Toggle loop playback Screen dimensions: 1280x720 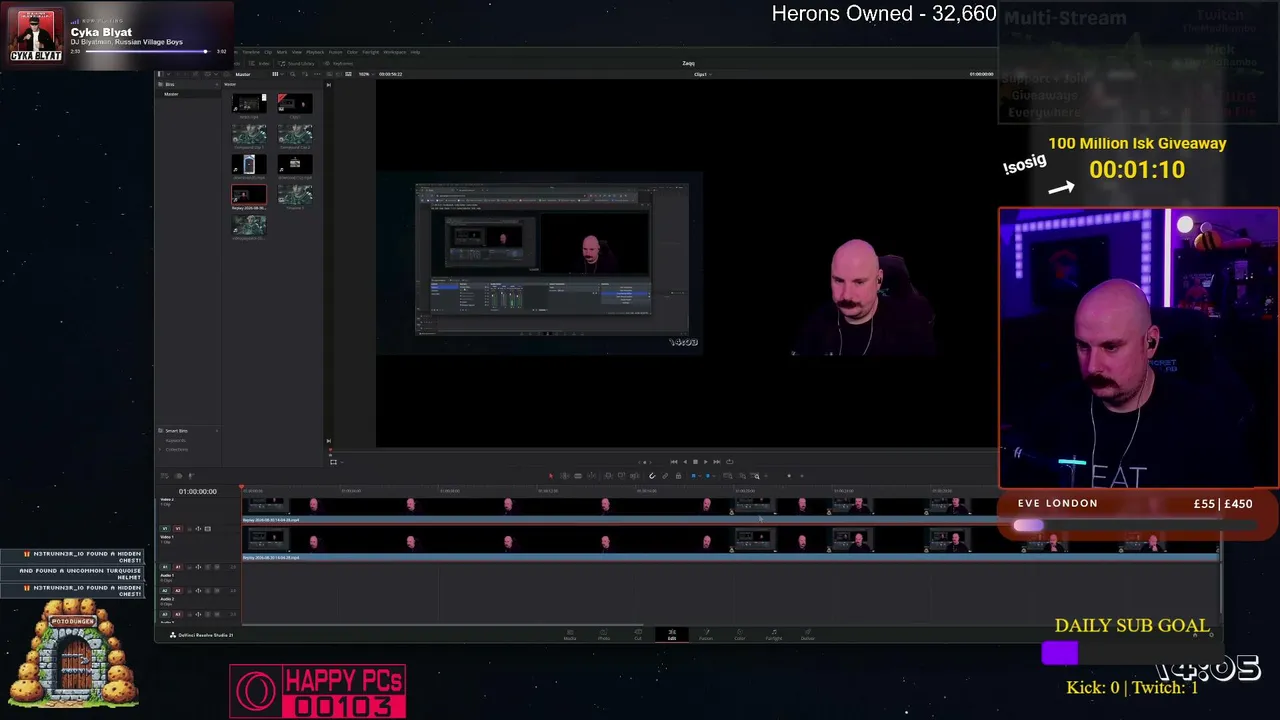point(729,462)
